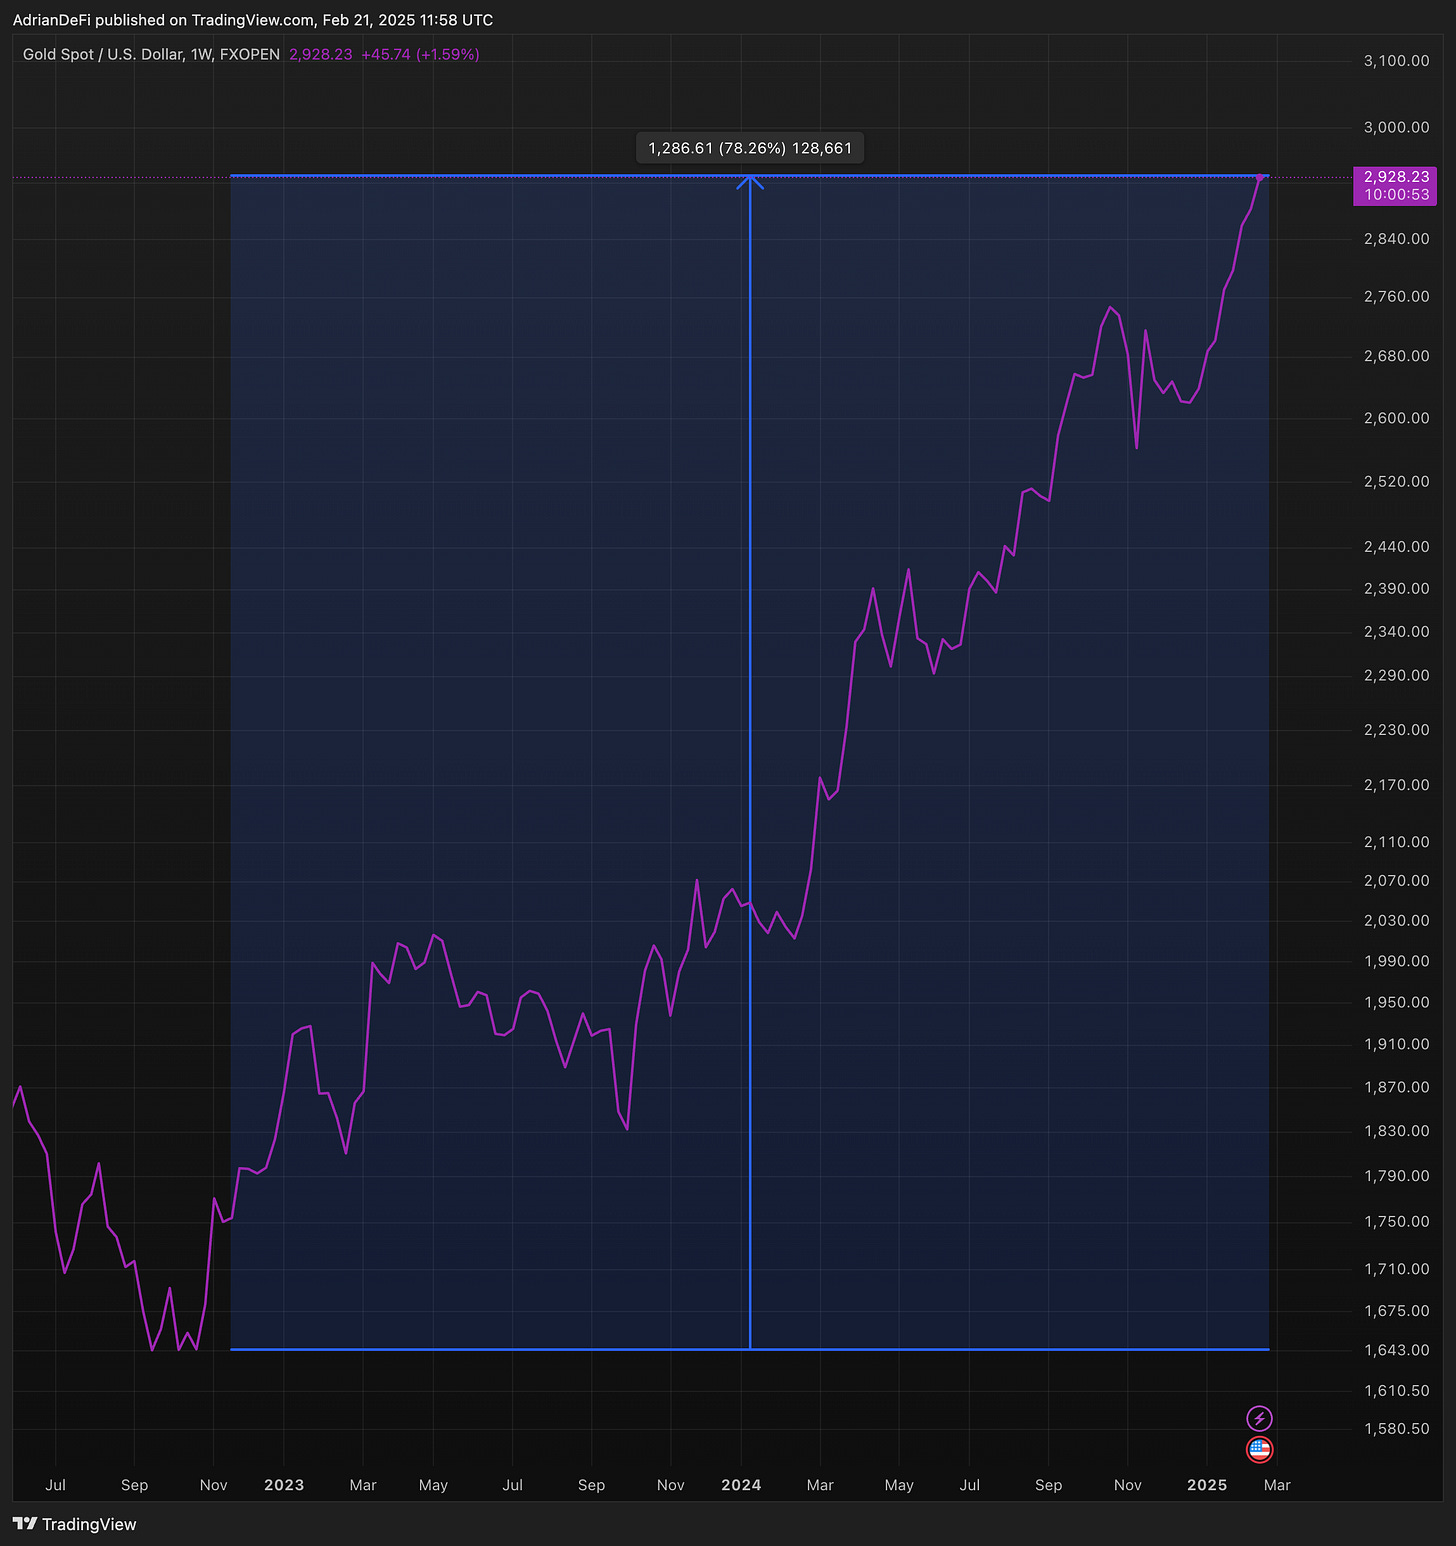1456x1546 pixels.
Task: Click the 1,750.00 price axis label
Action: [1396, 1222]
